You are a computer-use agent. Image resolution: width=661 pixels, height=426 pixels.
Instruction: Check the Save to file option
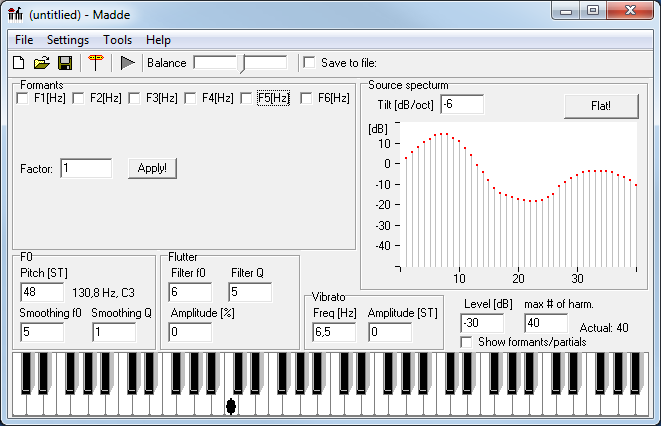pos(309,63)
